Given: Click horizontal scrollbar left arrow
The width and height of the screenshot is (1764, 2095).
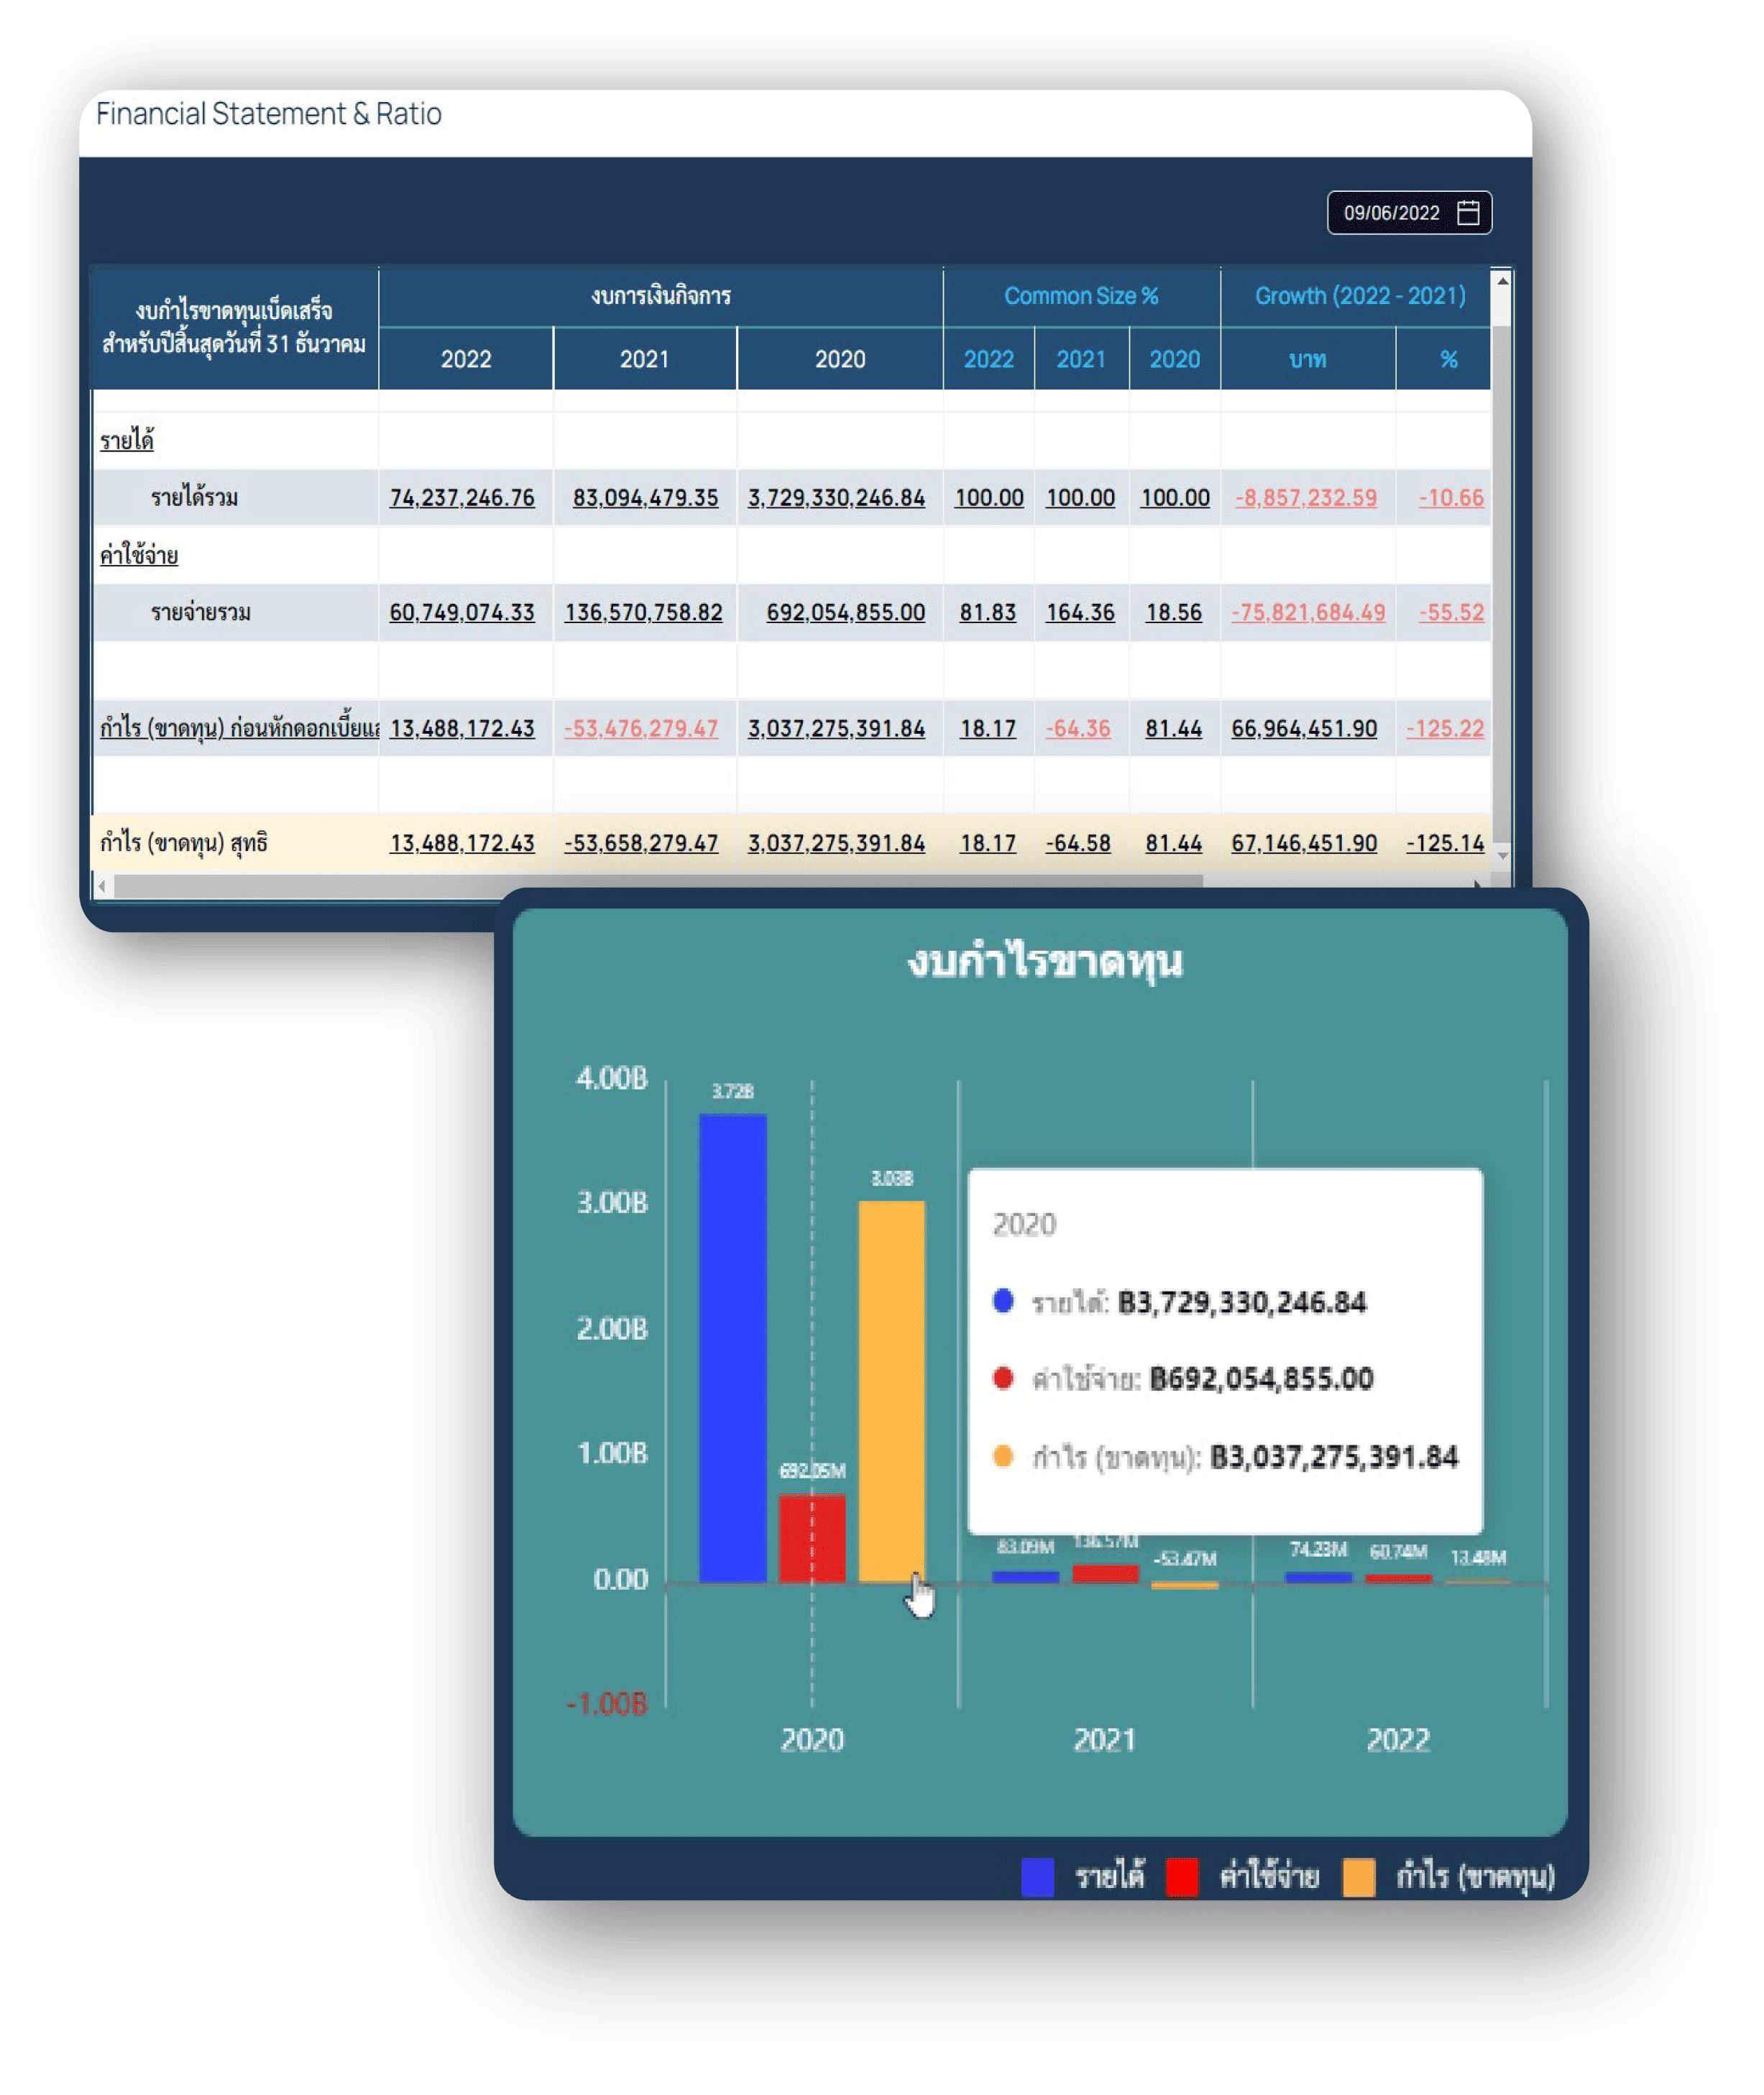Looking at the screenshot, I should (x=102, y=885).
